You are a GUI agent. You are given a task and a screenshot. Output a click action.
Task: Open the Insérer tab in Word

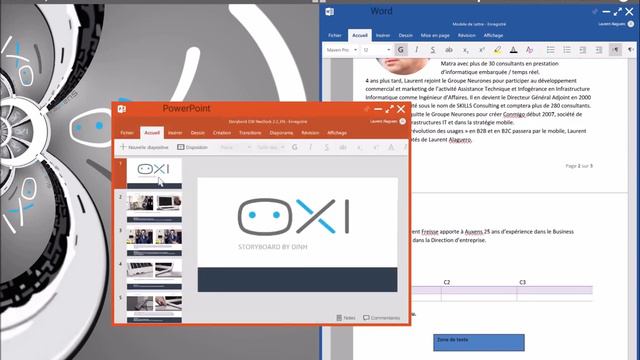pos(383,36)
